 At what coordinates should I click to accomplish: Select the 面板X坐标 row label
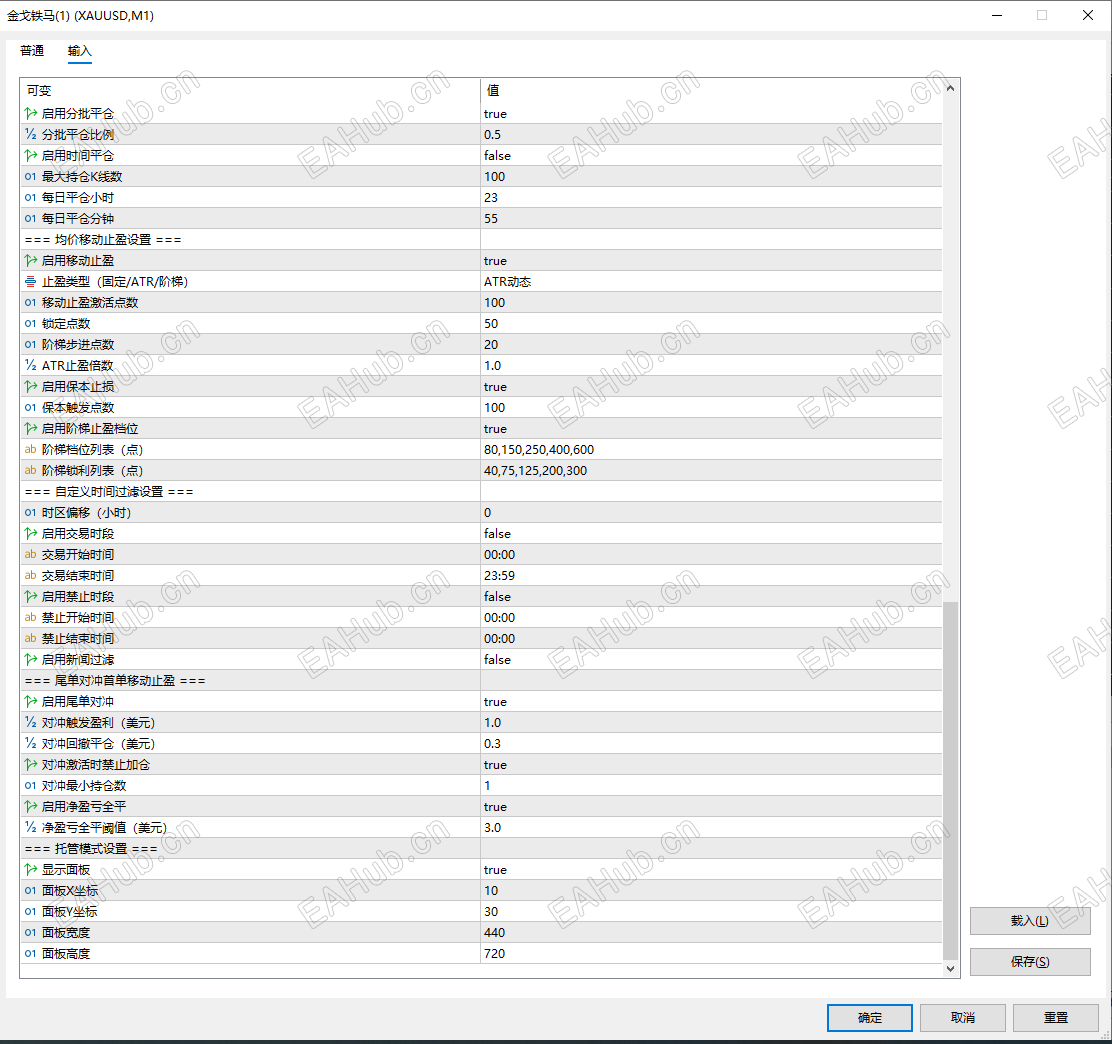(70, 891)
